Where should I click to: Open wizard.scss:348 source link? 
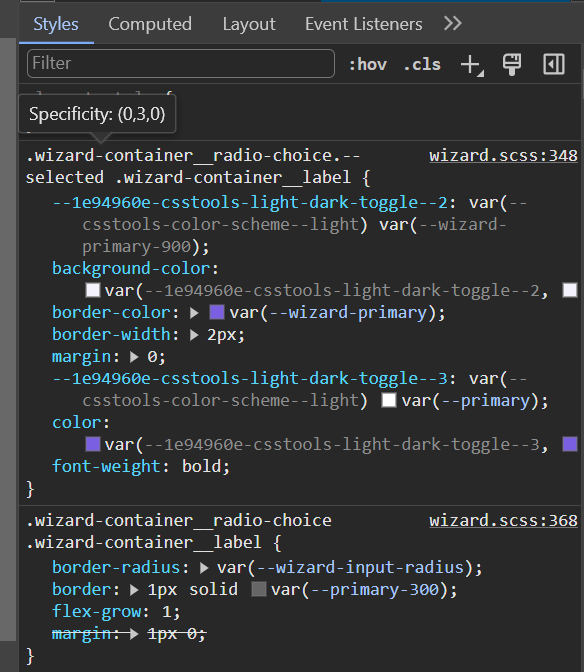pos(503,156)
